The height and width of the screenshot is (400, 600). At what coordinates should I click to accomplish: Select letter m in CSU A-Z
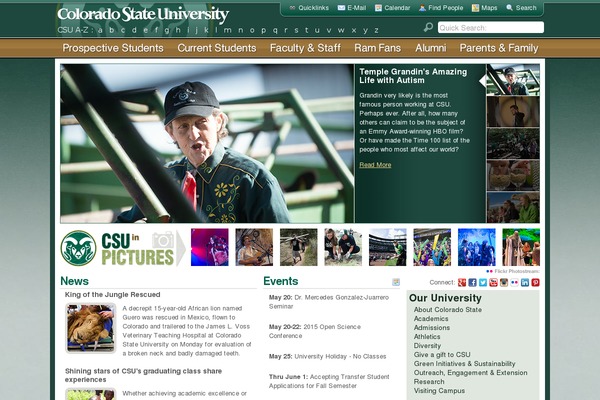pos(228,30)
